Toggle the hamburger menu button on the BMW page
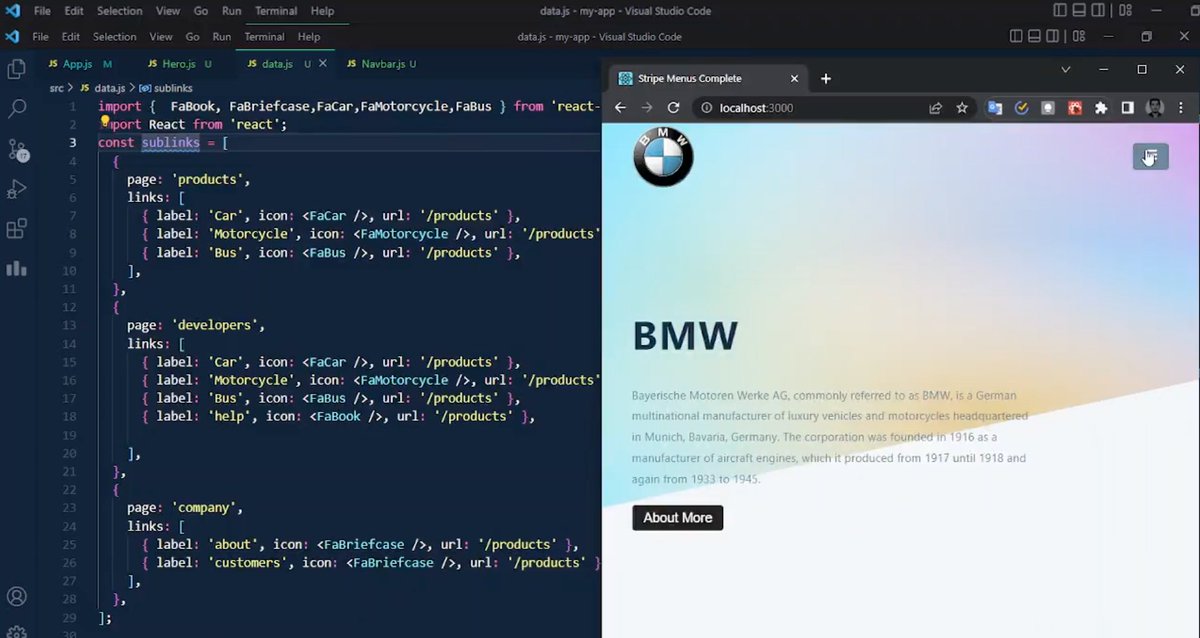Screen dimensions: 1200x638 click(x=1150, y=156)
